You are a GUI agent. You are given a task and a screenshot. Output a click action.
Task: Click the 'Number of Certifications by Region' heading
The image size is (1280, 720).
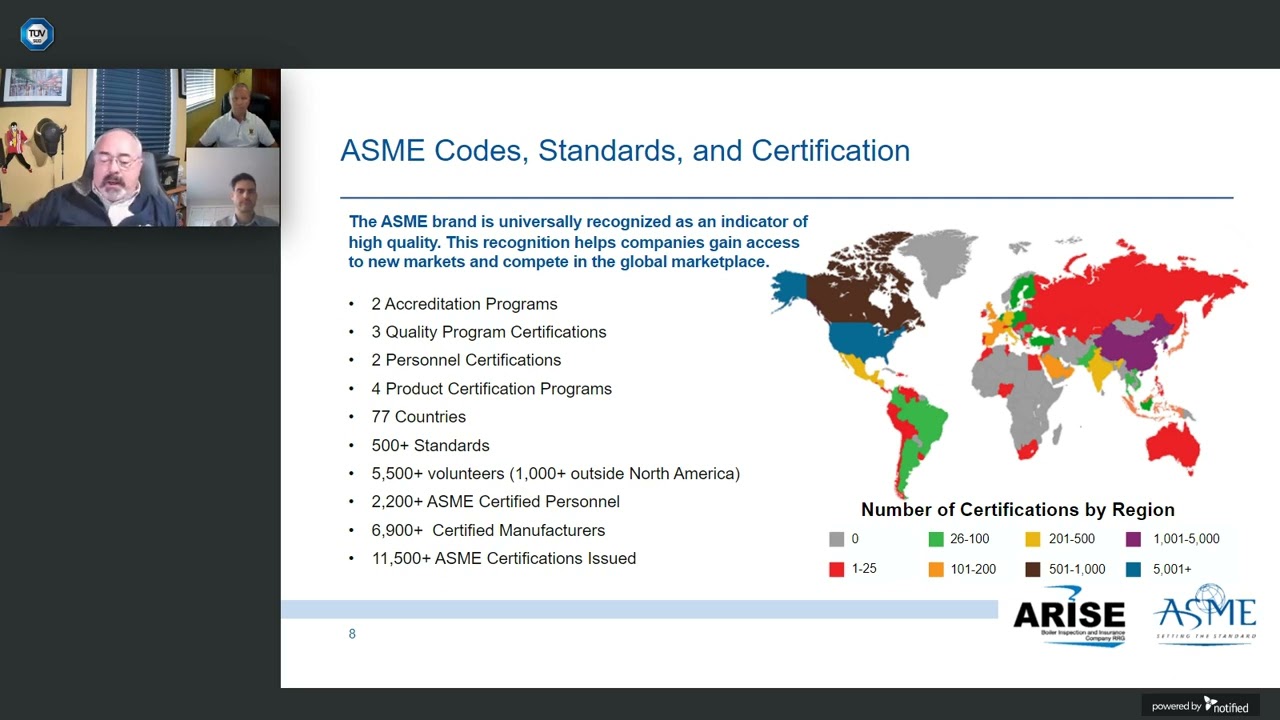(x=1018, y=510)
